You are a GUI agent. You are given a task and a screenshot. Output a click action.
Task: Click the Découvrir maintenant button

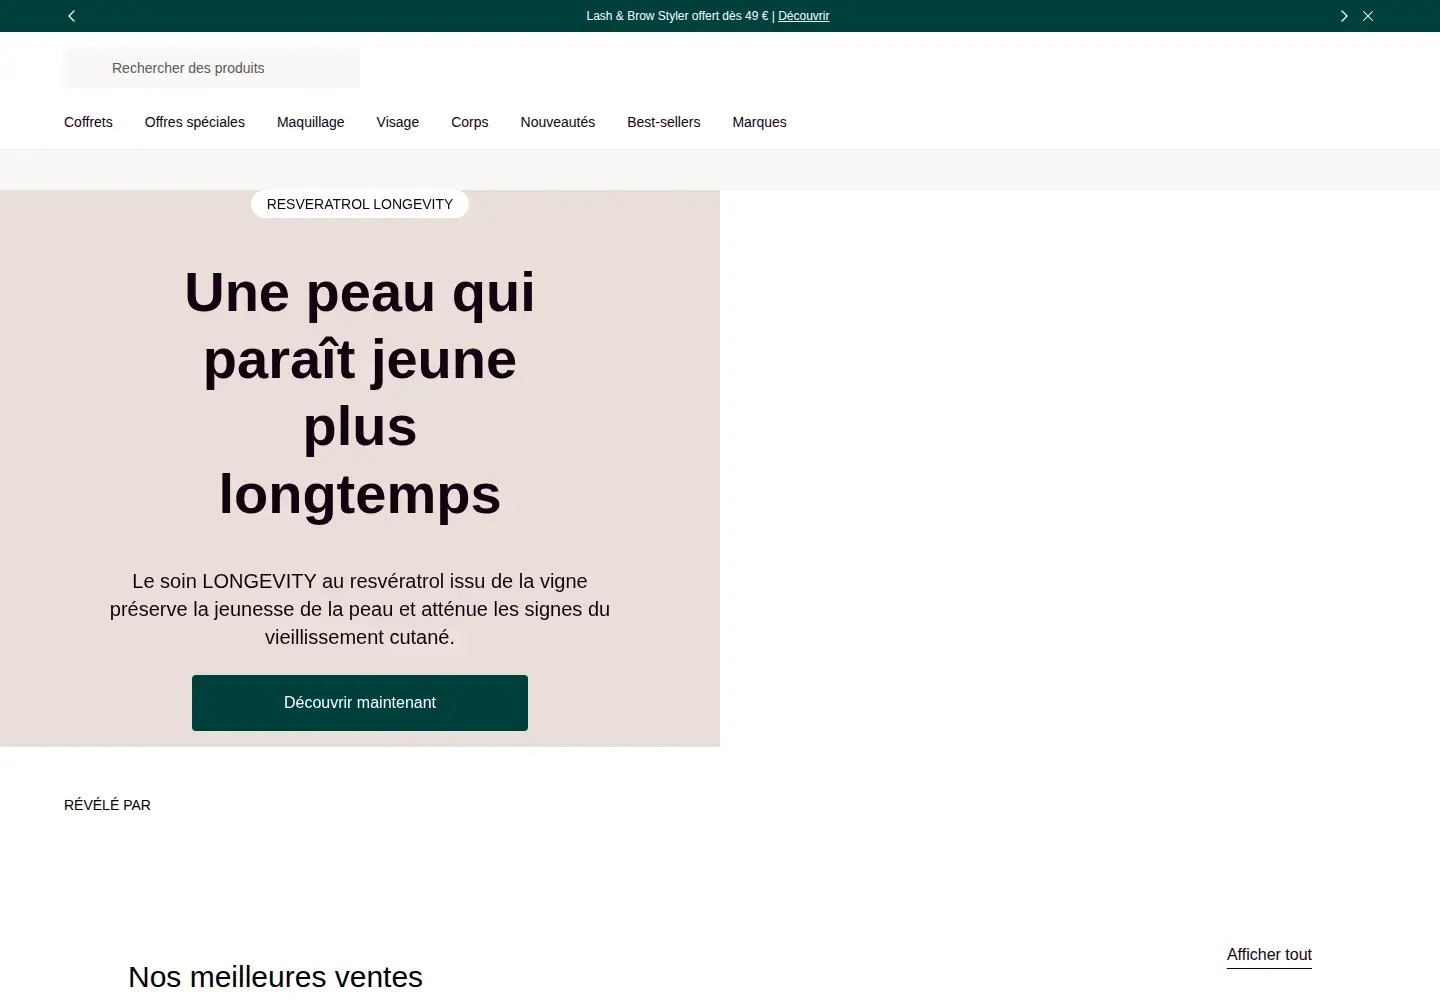(x=360, y=703)
